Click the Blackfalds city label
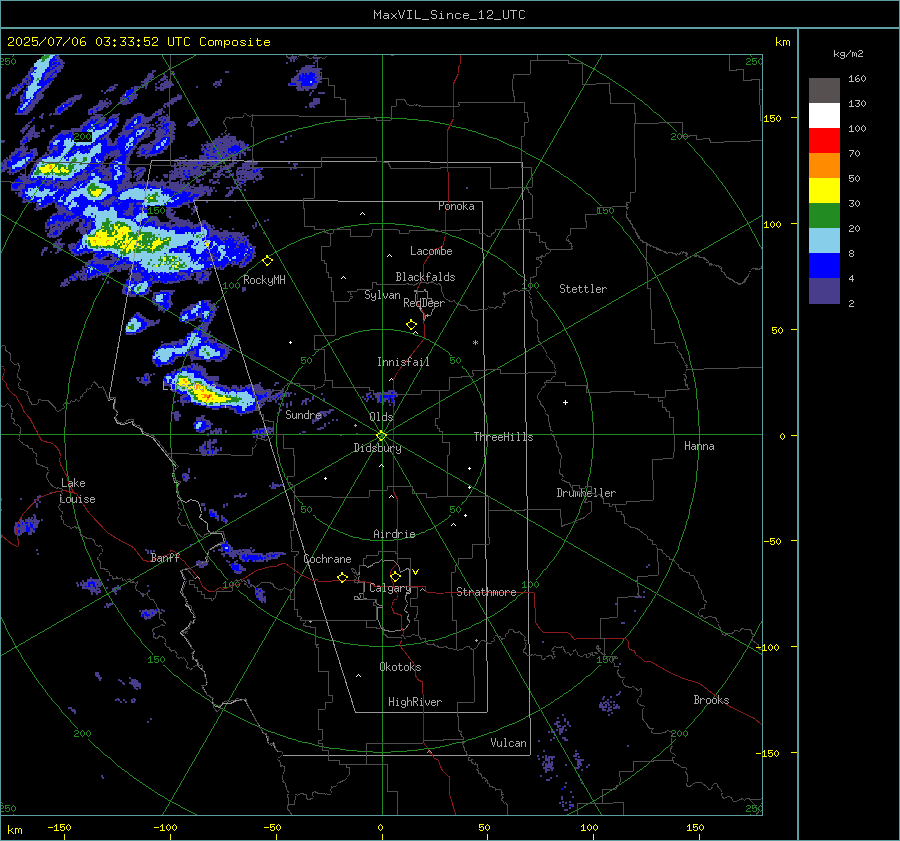This screenshot has width=900, height=841. (x=425, y=277)
